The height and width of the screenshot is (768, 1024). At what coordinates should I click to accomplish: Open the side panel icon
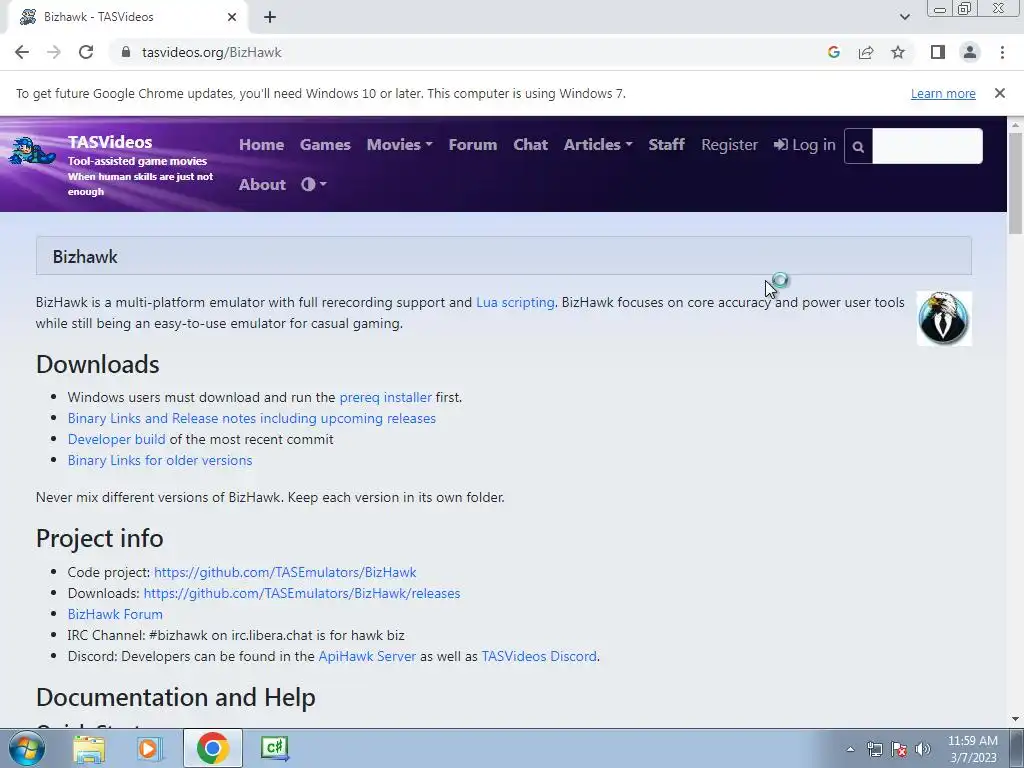(938, 52)
